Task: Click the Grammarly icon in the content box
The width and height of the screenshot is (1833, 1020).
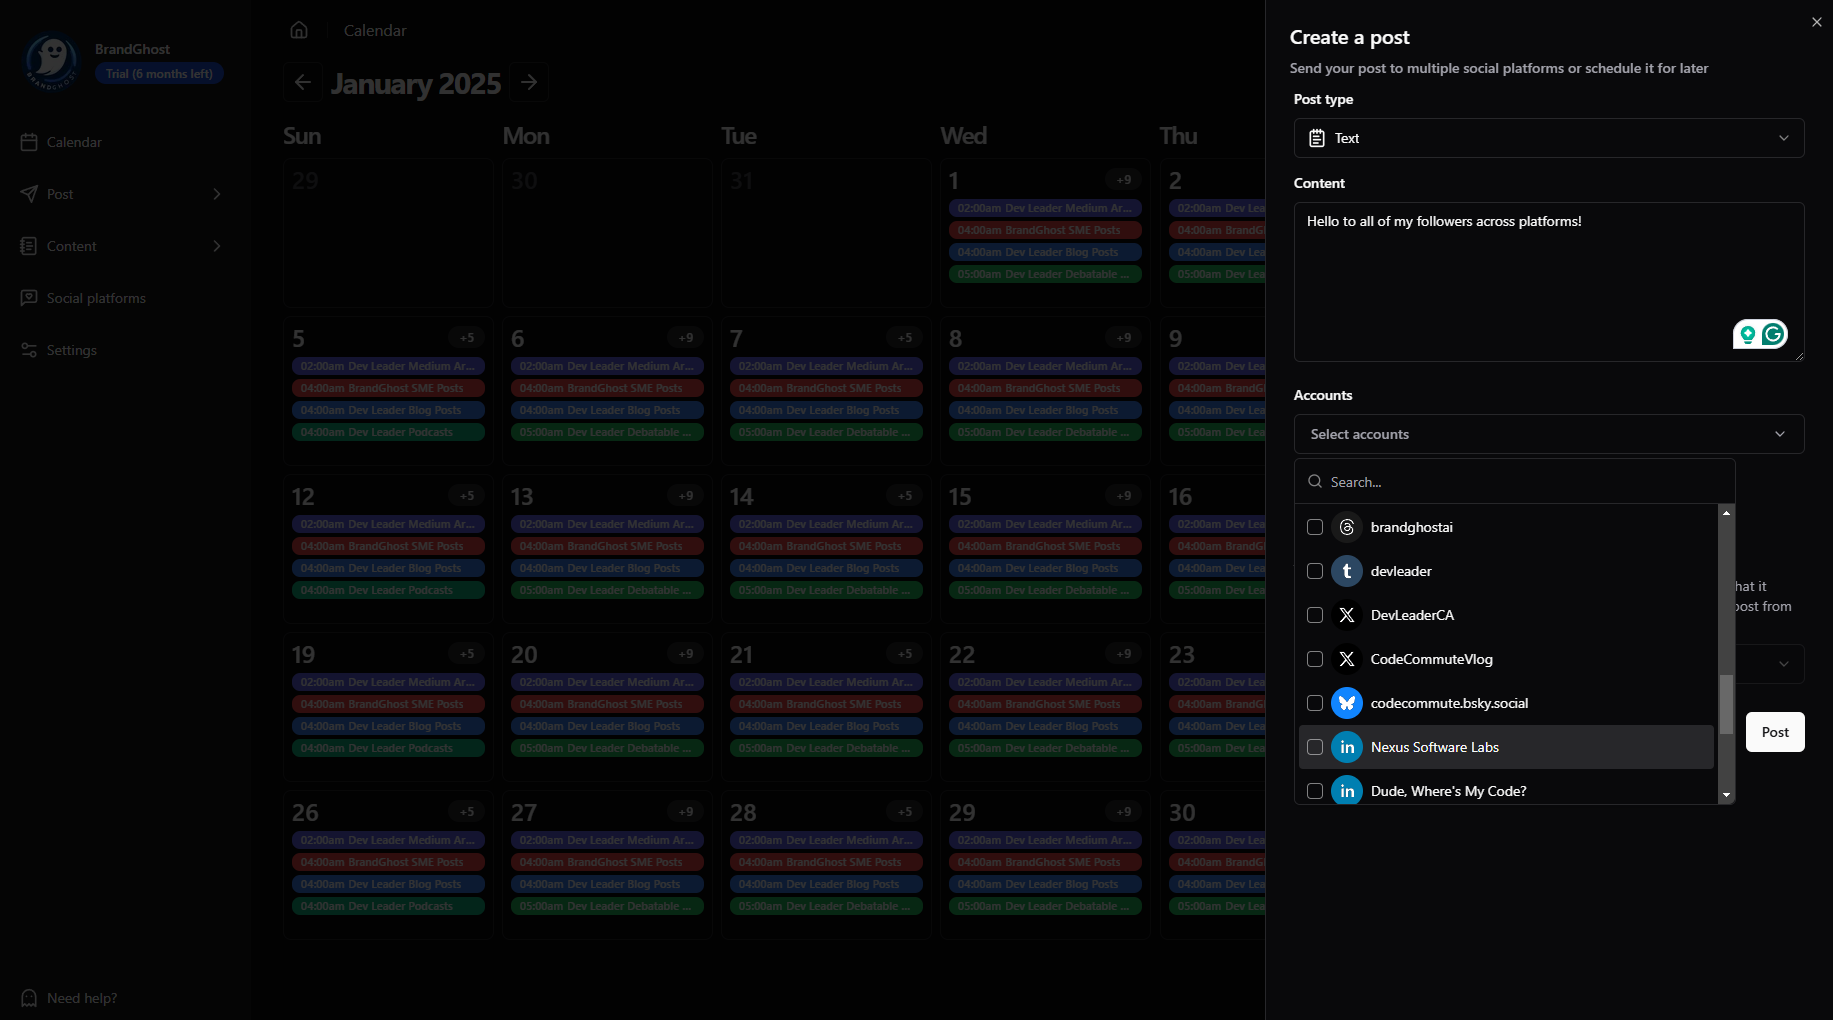Action: 1773,334
